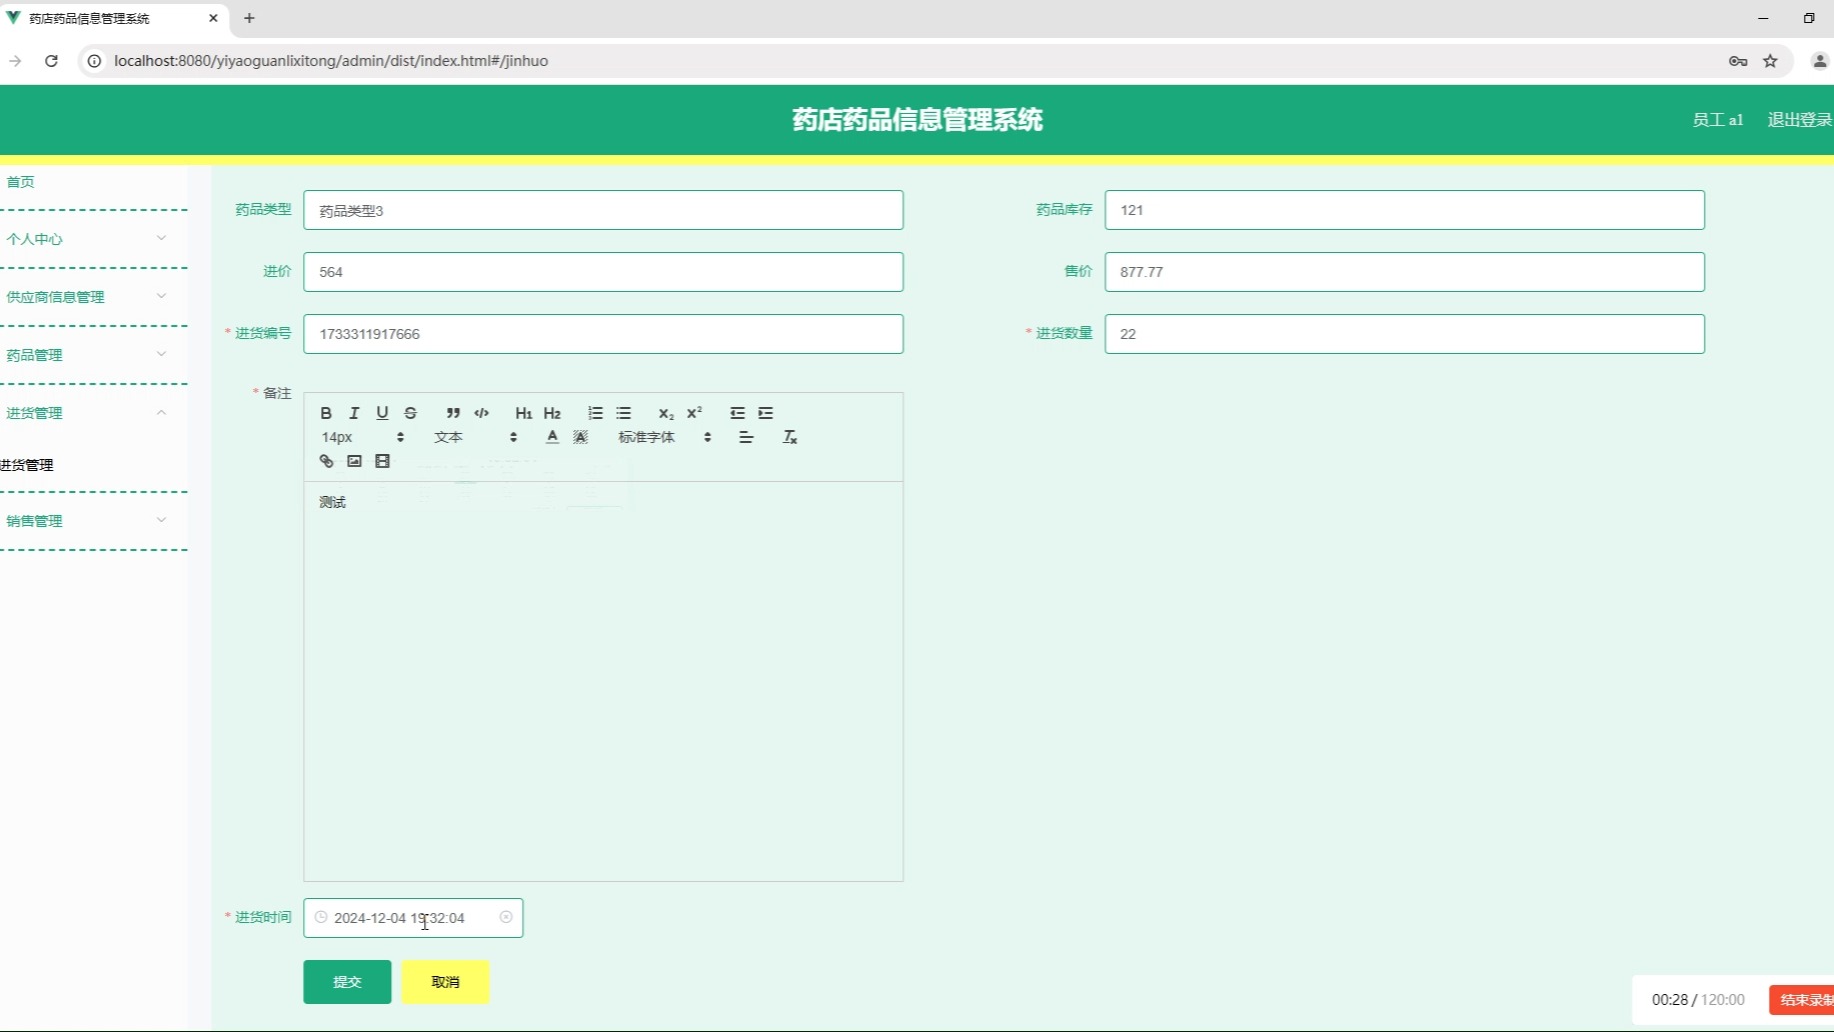Go to 首页 in sidebar
The width and height of the screenshot is (1834, 1032).
[21, 181]
